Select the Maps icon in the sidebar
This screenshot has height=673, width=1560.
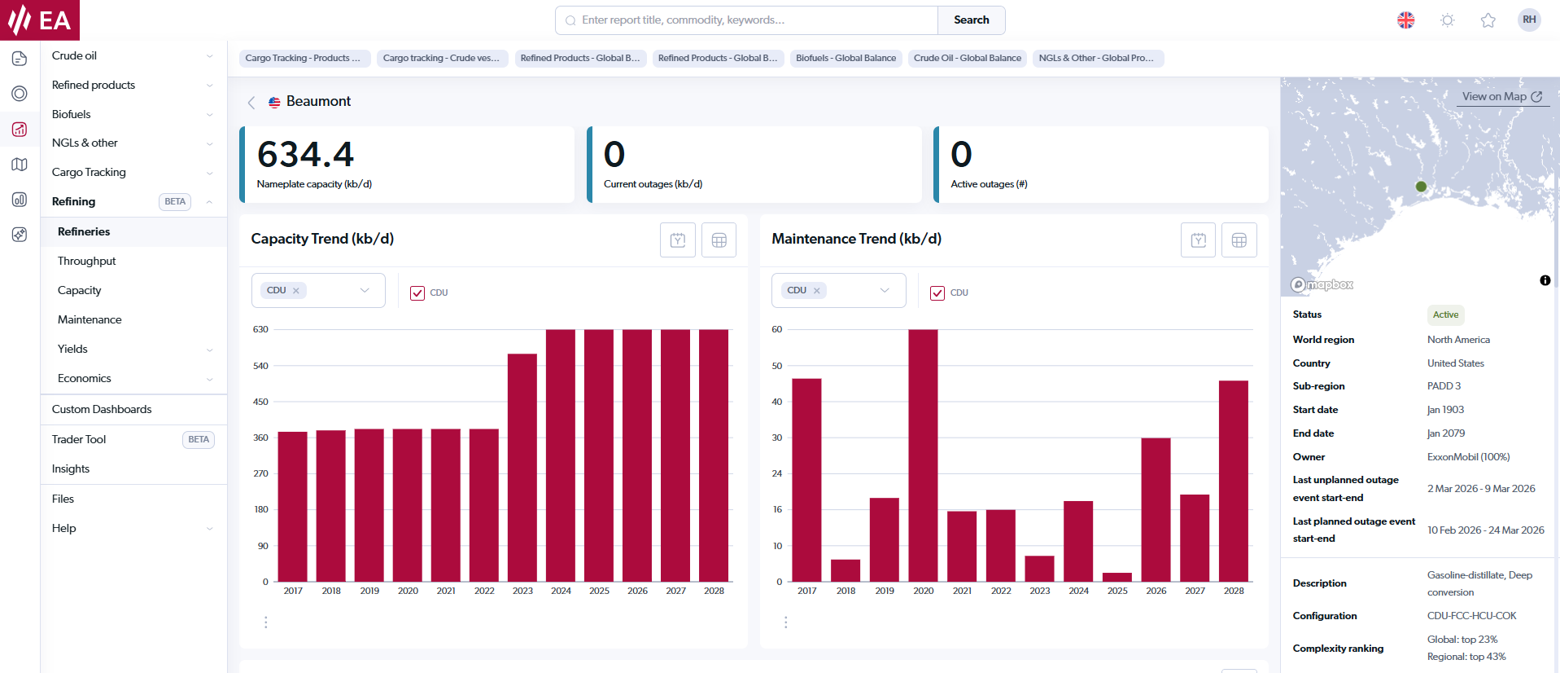click(20, 164)
